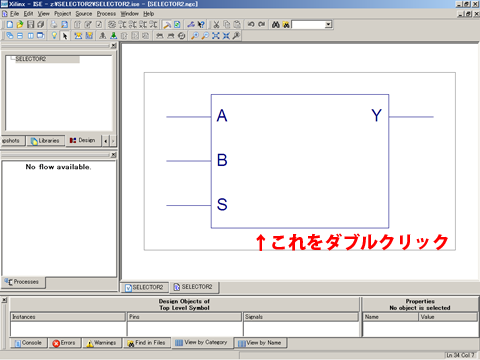Click the lightbulb toolbar icon
The width and height of the screenshot is (480, 360).
[54, 35]
